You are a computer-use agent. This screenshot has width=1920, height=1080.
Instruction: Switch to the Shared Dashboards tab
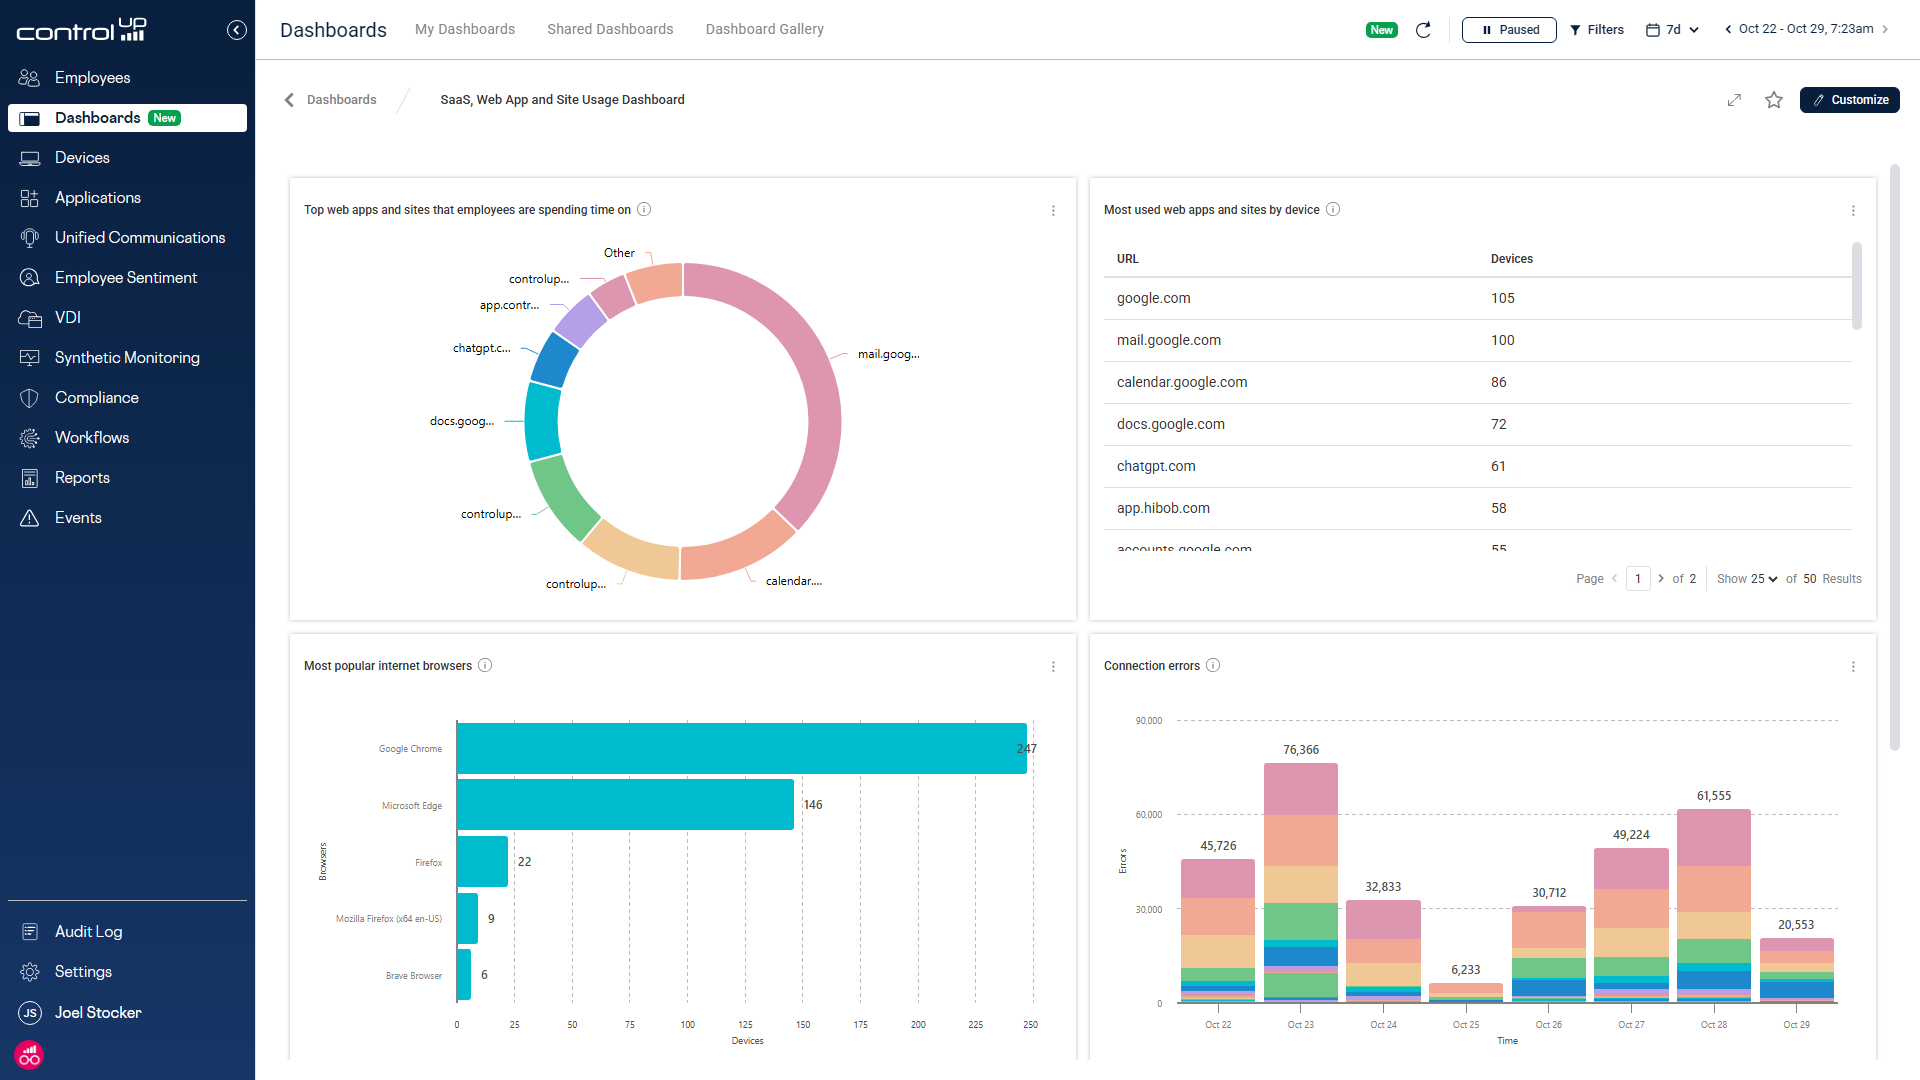[x=609, y=29]
